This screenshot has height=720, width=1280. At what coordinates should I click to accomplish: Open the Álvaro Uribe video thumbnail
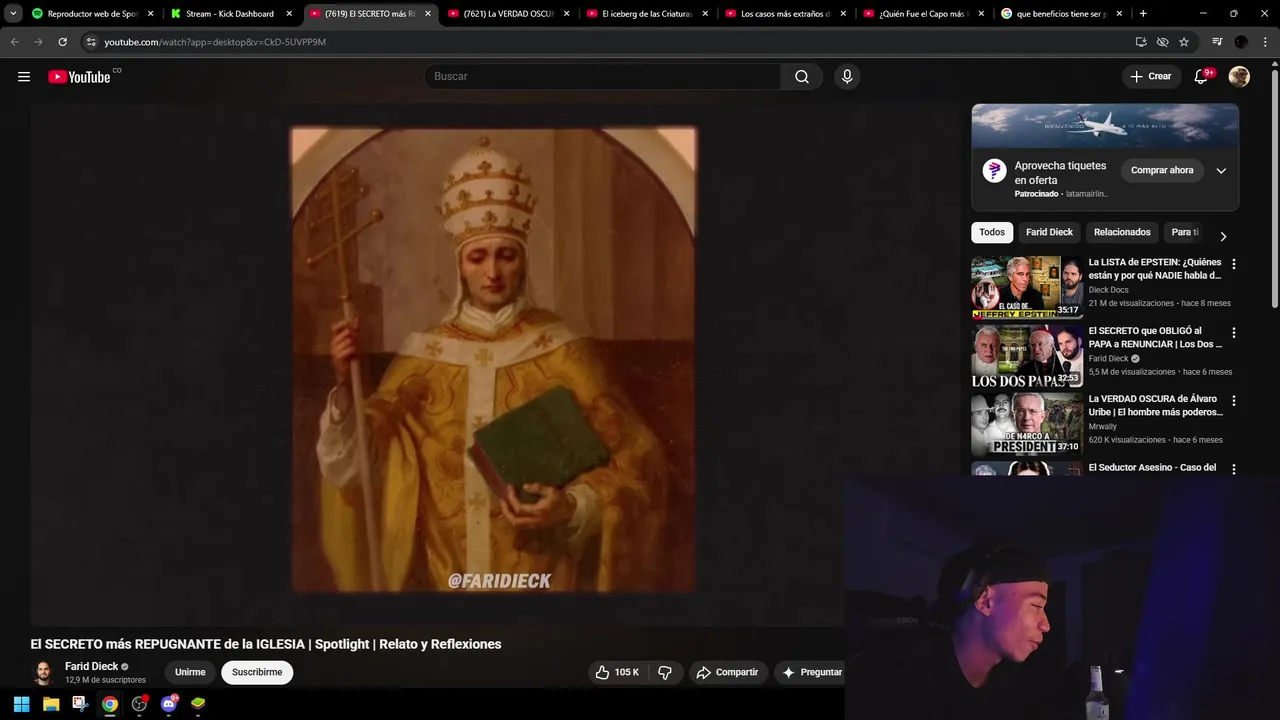tap(1027, 424)
